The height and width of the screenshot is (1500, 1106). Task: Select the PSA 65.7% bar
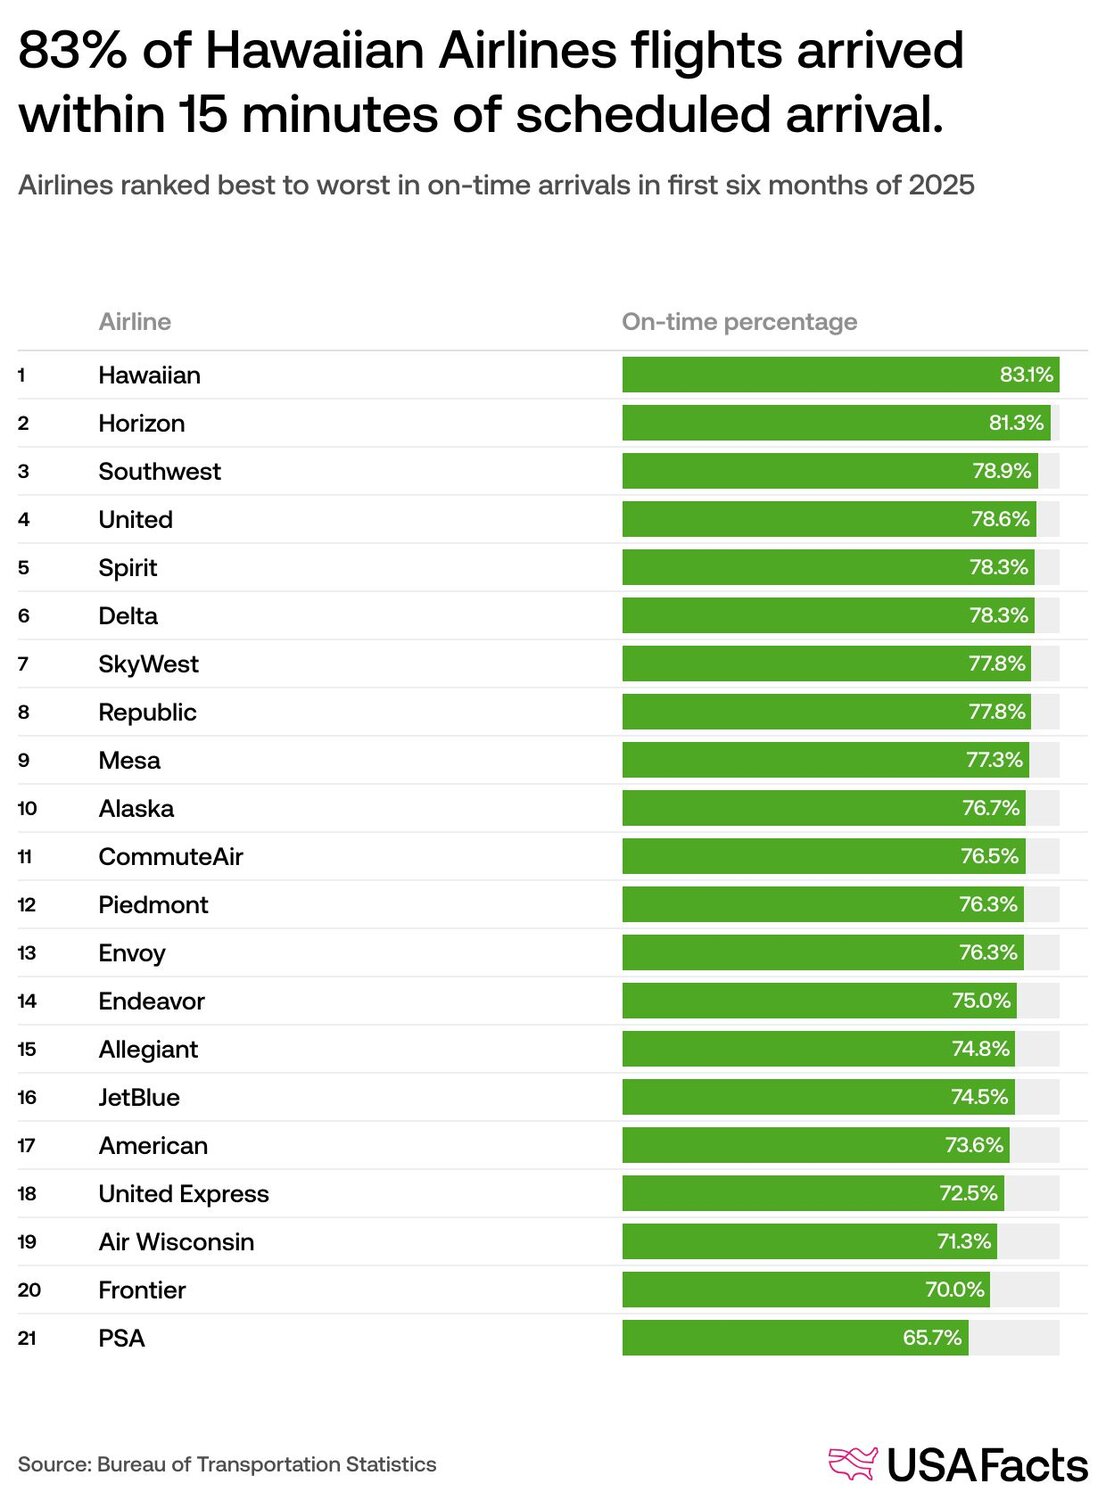coord(795,1338)
